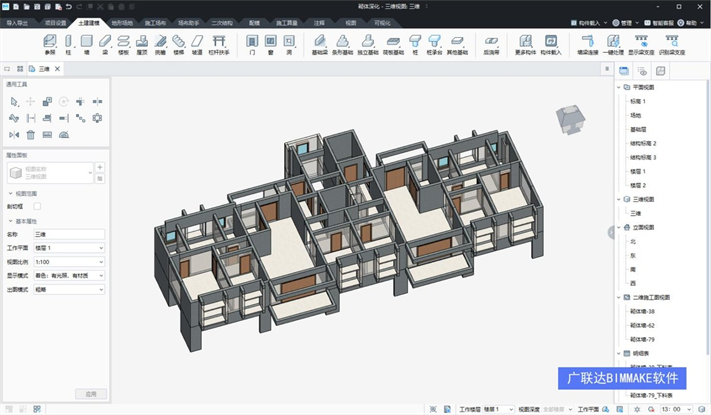Image resolution: width=711 pixels, height=415 pixels.
Task: Click 墙梁连接 wall-beam connection tool
Action: click(588, 45)
